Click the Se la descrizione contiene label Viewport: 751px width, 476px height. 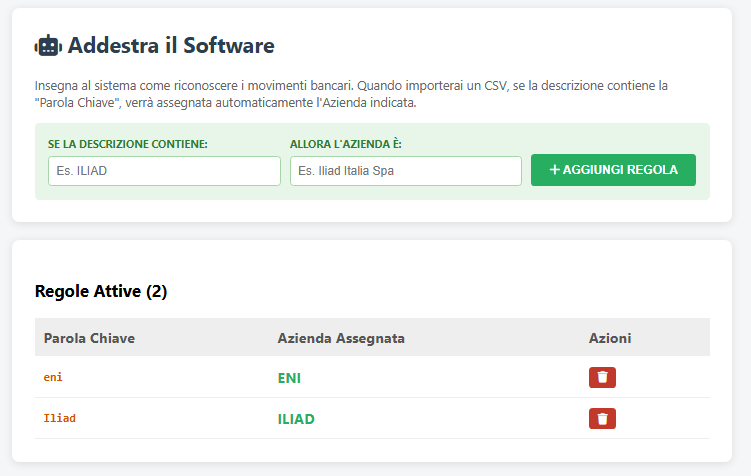pos(128,144)
